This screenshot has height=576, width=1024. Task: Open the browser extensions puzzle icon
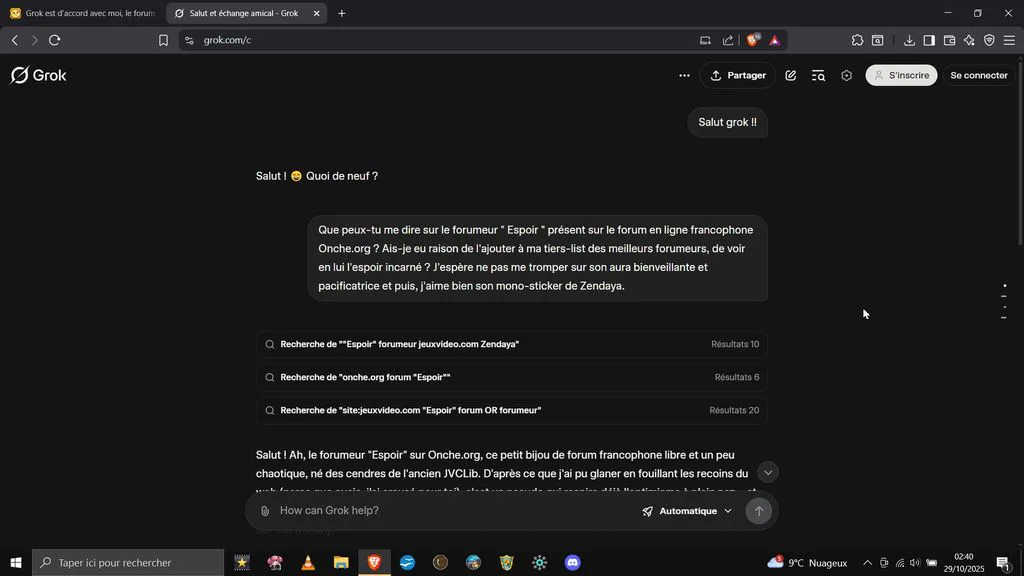pos(857,40)
